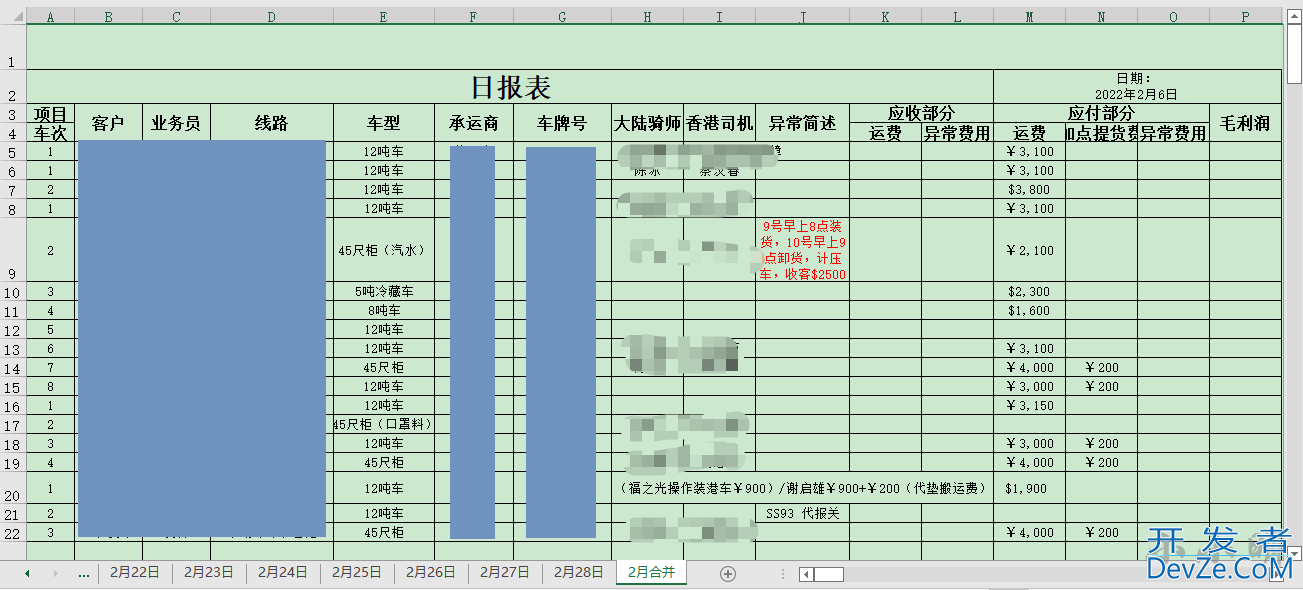1303x590 pixels.
Task: Select column P header
Action: click(x=1246, y=16)
